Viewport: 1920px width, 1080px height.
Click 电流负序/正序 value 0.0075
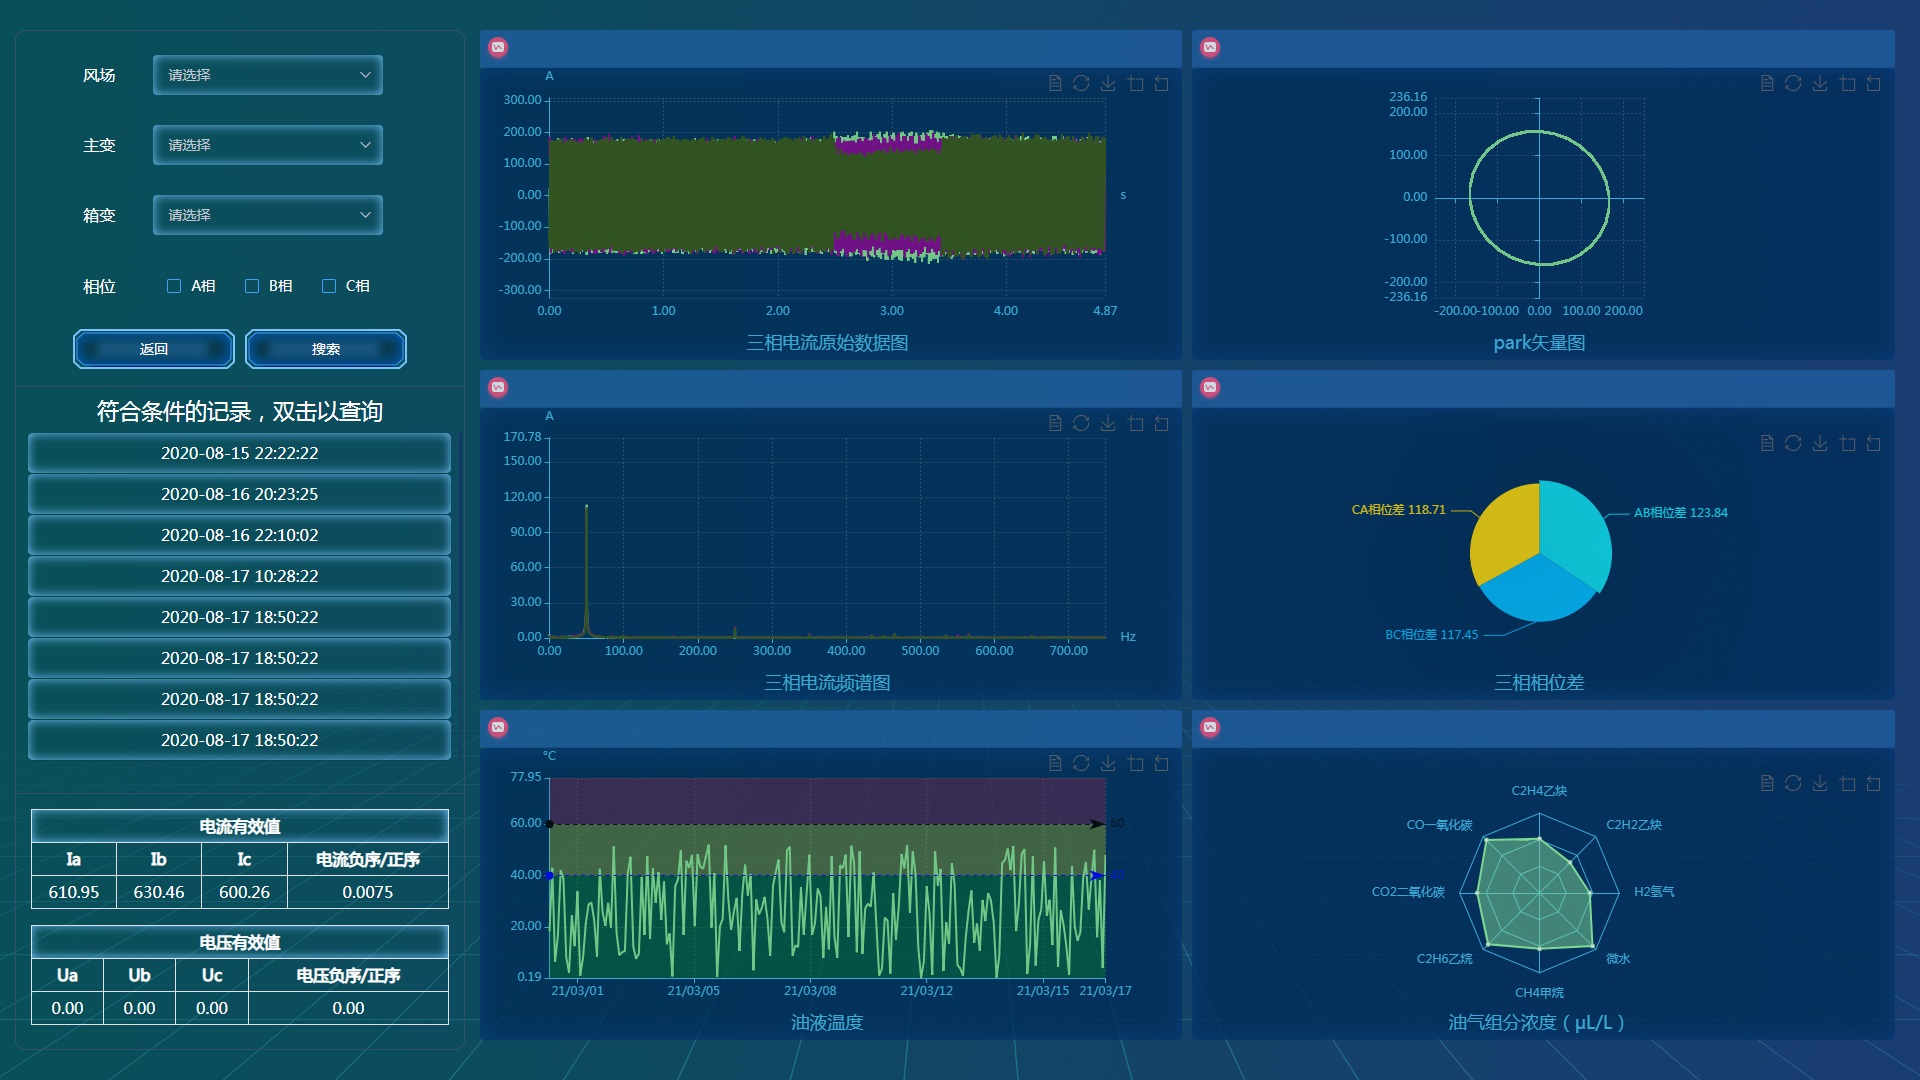point(368,892)
